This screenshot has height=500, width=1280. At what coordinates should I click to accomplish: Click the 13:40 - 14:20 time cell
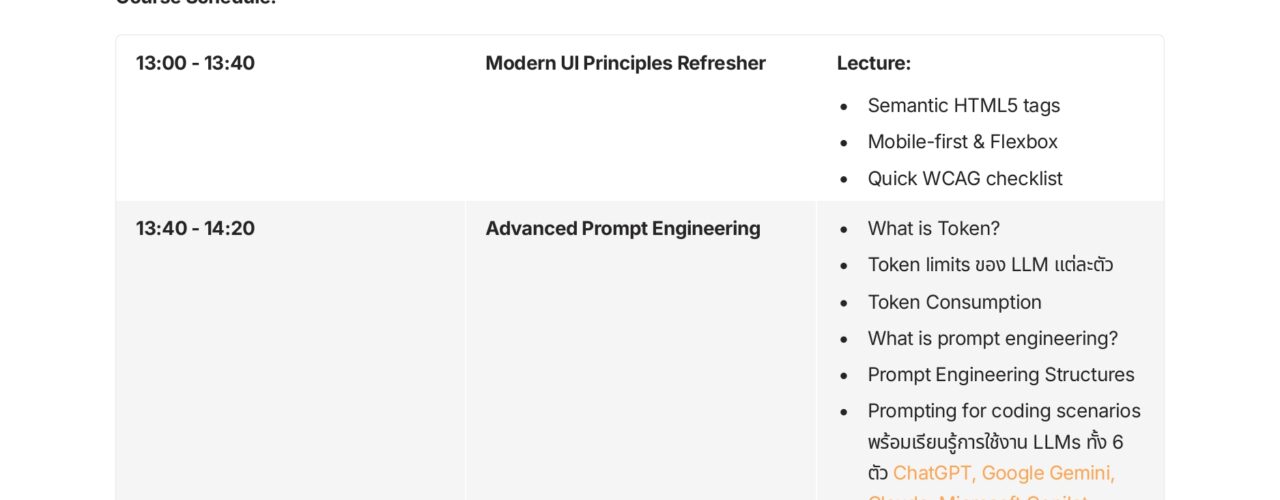tap(195, 228)
